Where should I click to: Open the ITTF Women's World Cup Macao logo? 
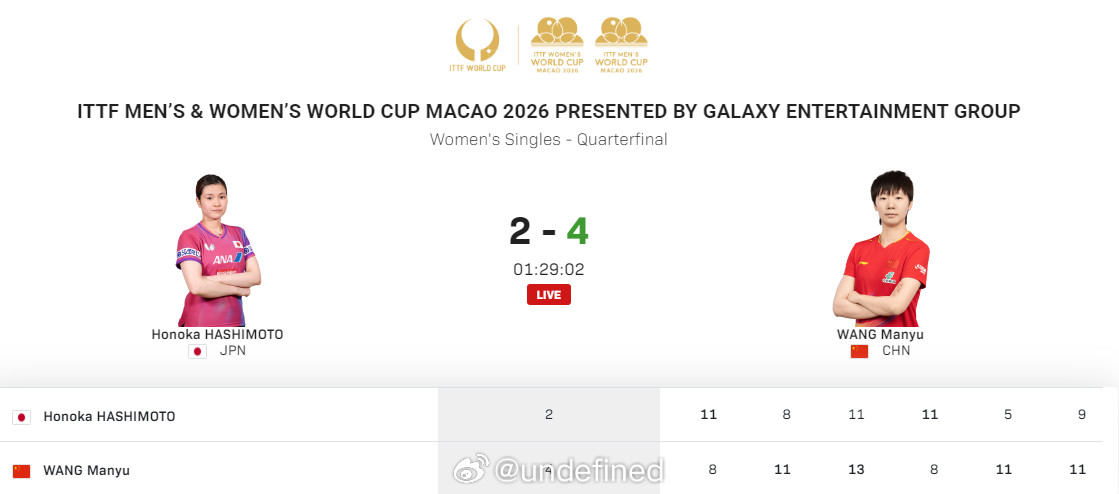pyautogui.click(x=556, y=45)
